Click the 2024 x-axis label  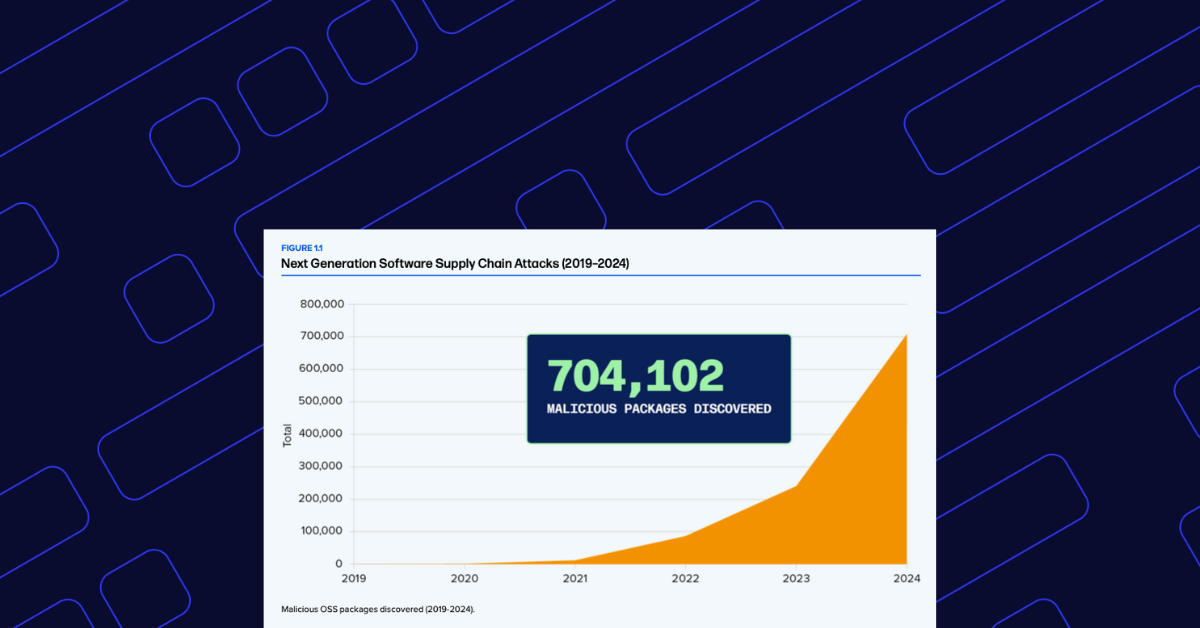[906, 578]
